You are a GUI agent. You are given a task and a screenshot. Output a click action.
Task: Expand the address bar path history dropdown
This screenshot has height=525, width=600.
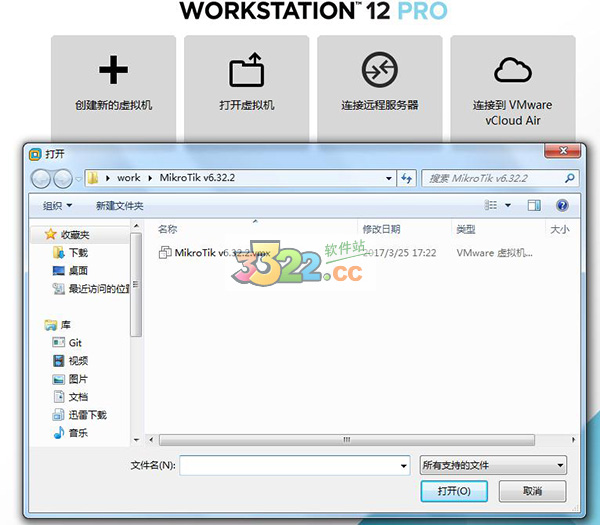389,178
